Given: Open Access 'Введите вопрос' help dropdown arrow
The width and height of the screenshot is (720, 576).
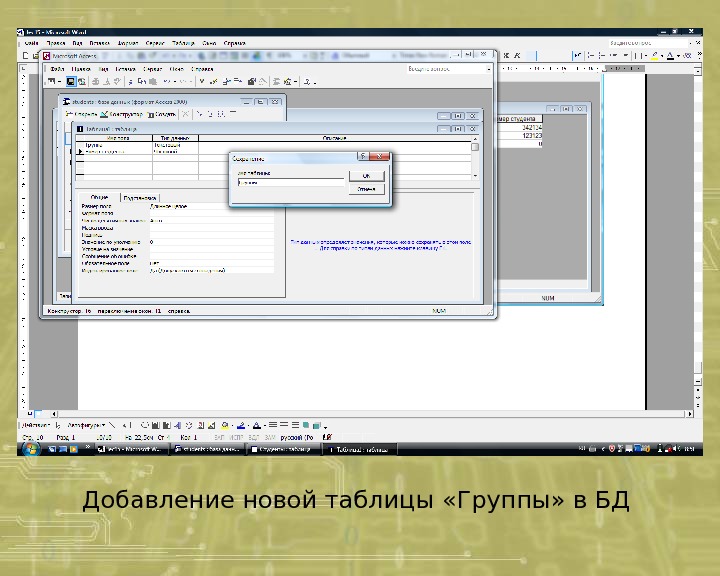Looking at the screenshot, I should click(x=489, y=69).
